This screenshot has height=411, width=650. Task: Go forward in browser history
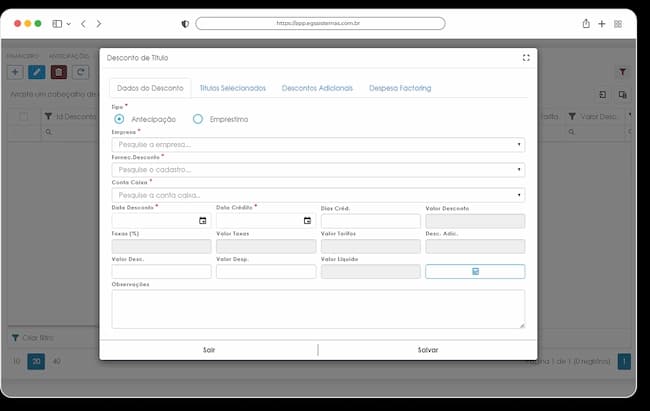point(99,24)
